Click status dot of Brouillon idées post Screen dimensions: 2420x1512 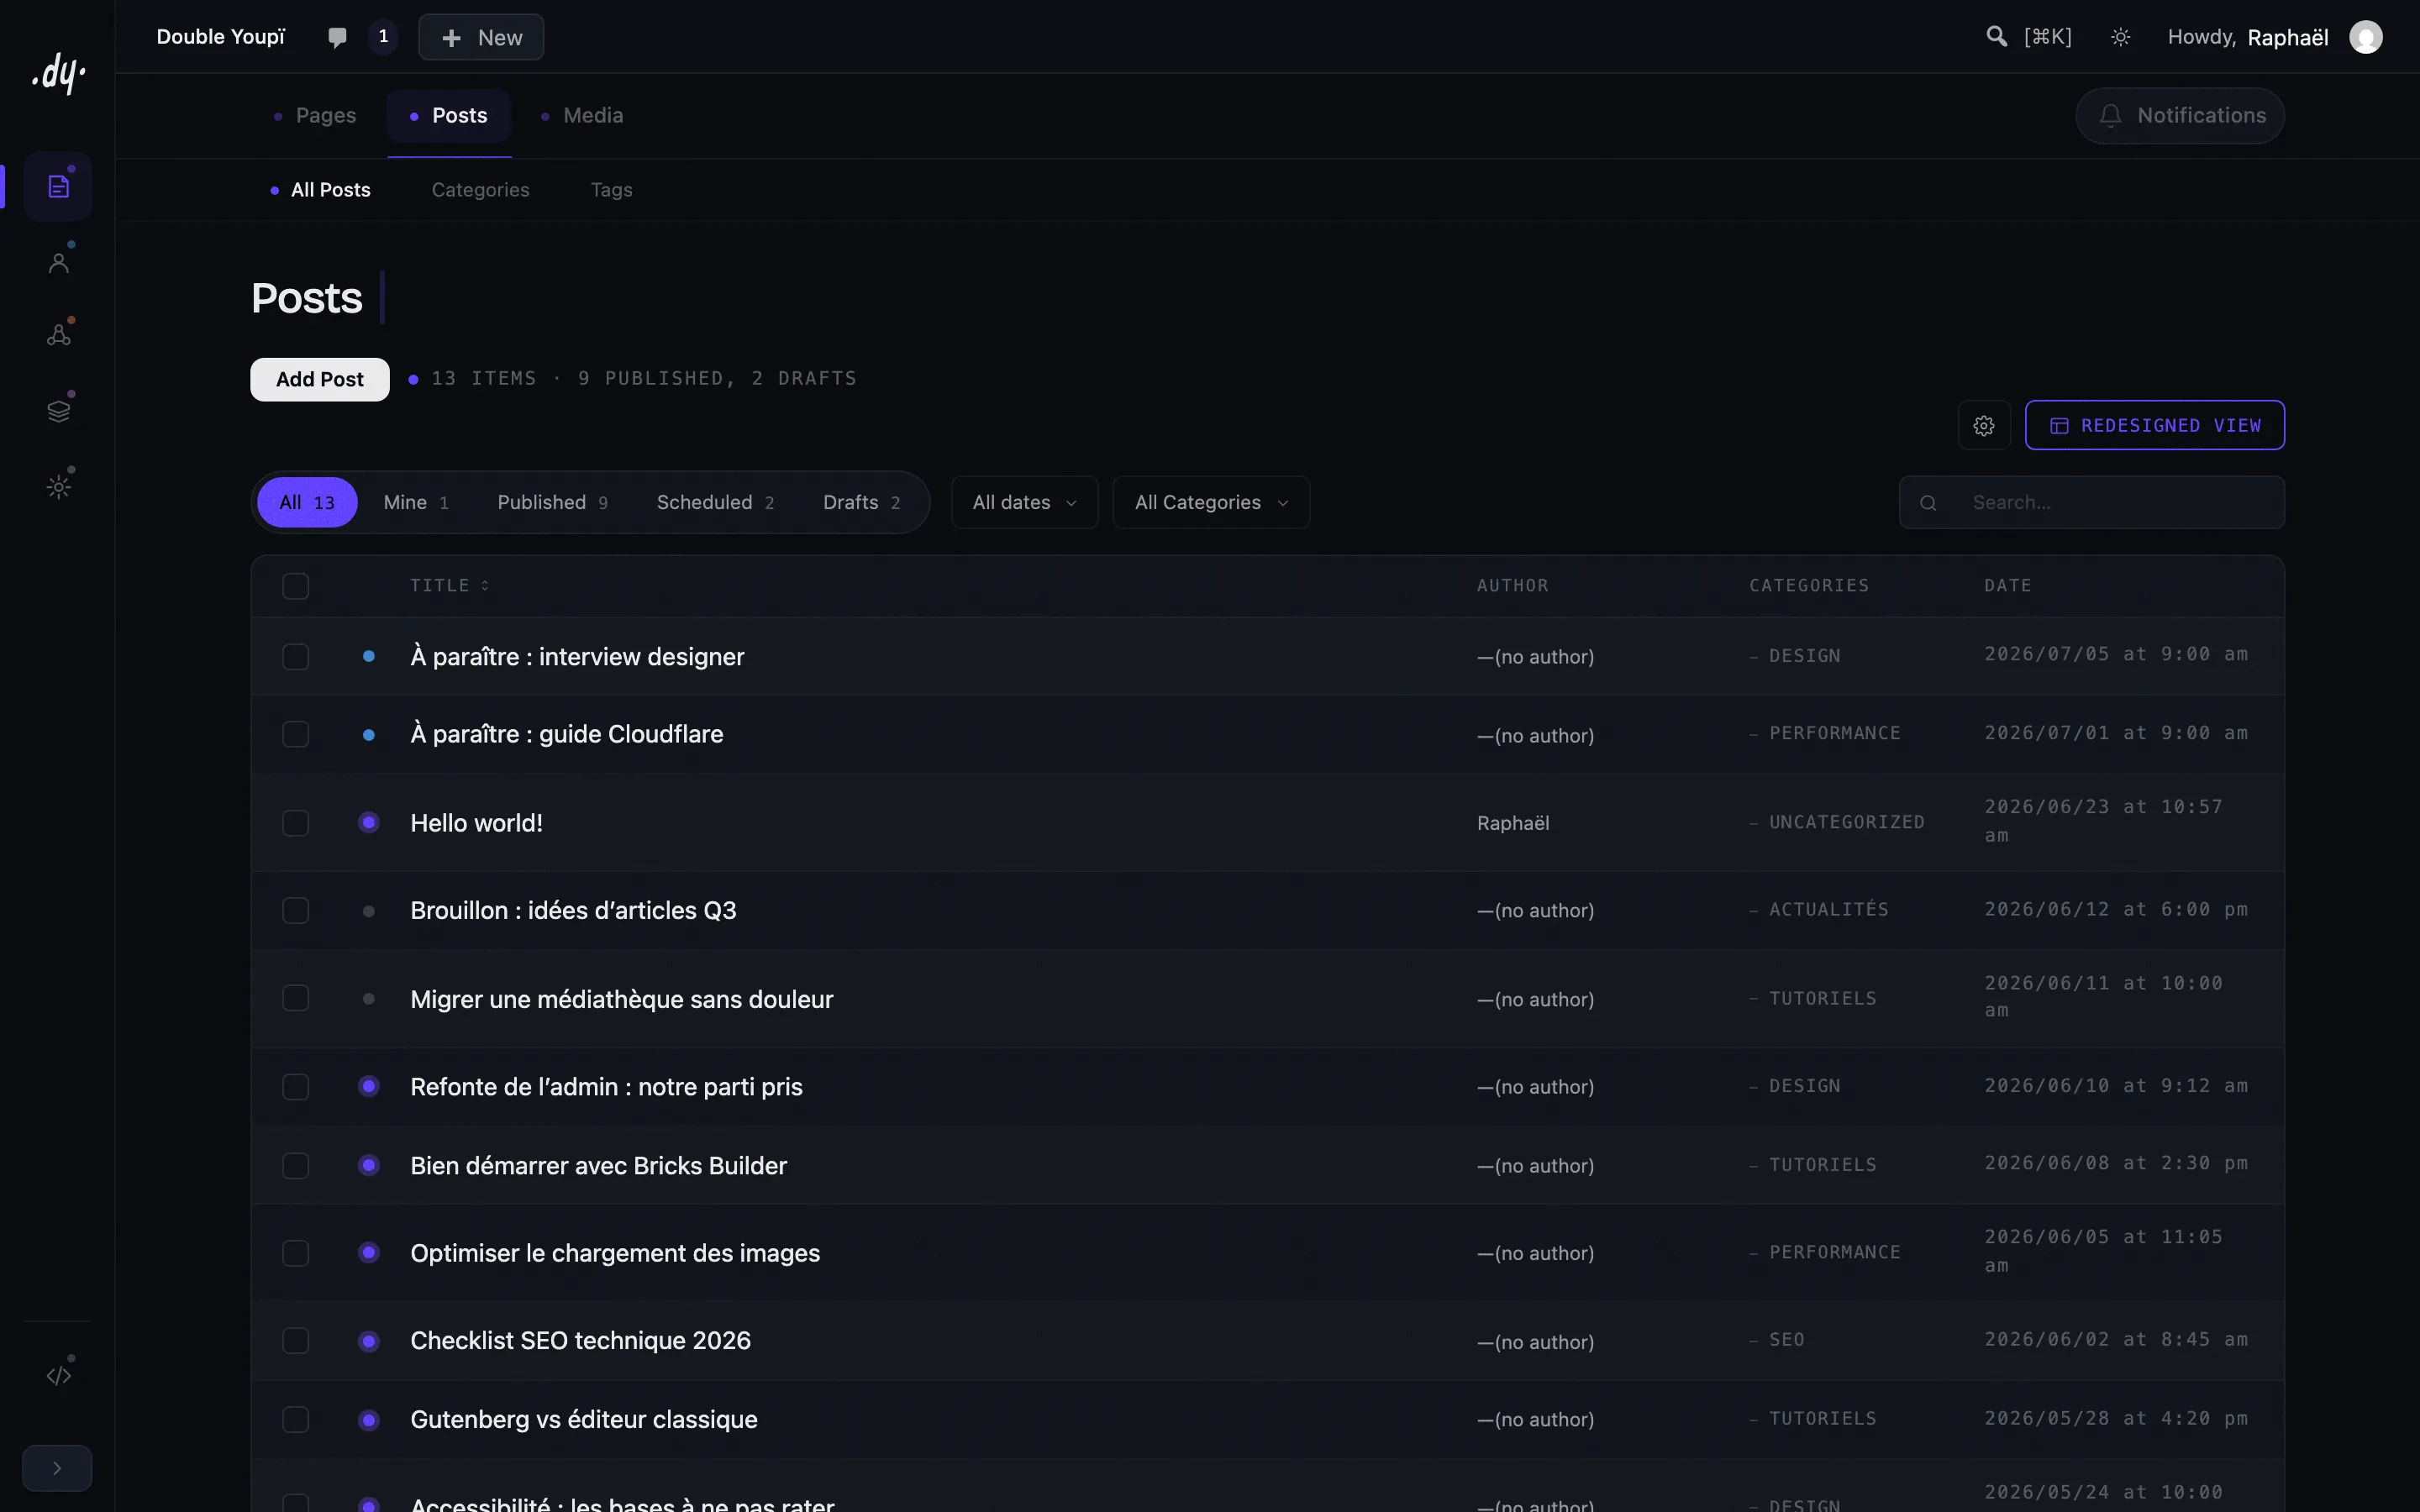(369, 911)
